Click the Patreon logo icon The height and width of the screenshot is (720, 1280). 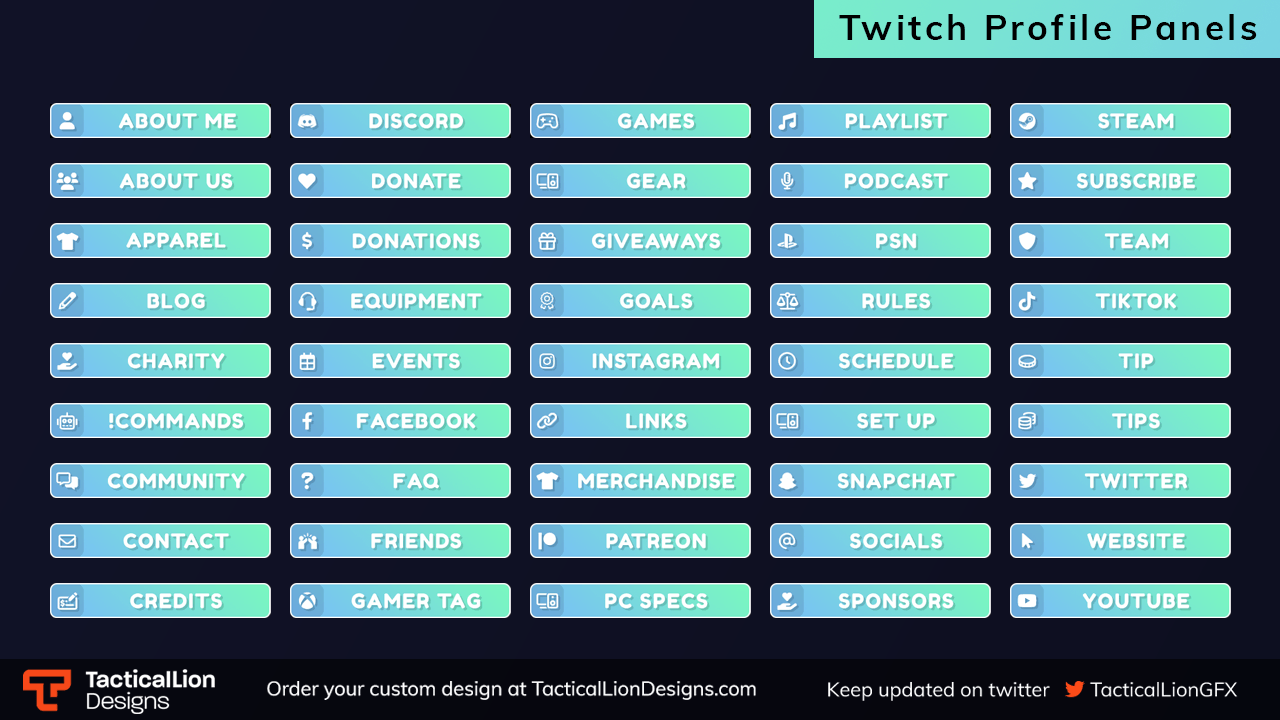(547, 541)
